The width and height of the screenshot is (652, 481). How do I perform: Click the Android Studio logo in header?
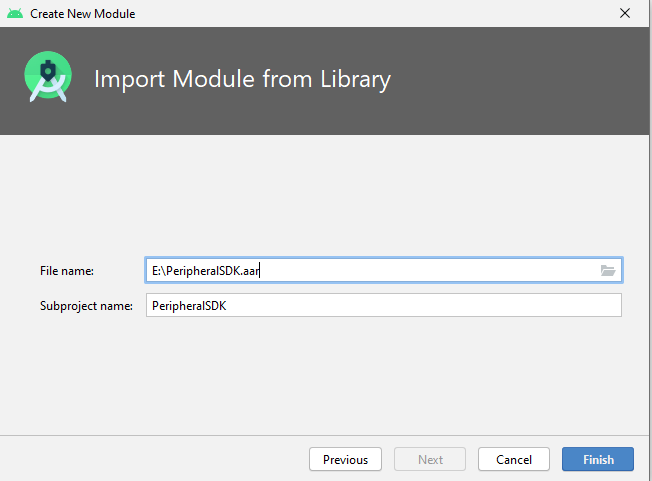(48, 76)
